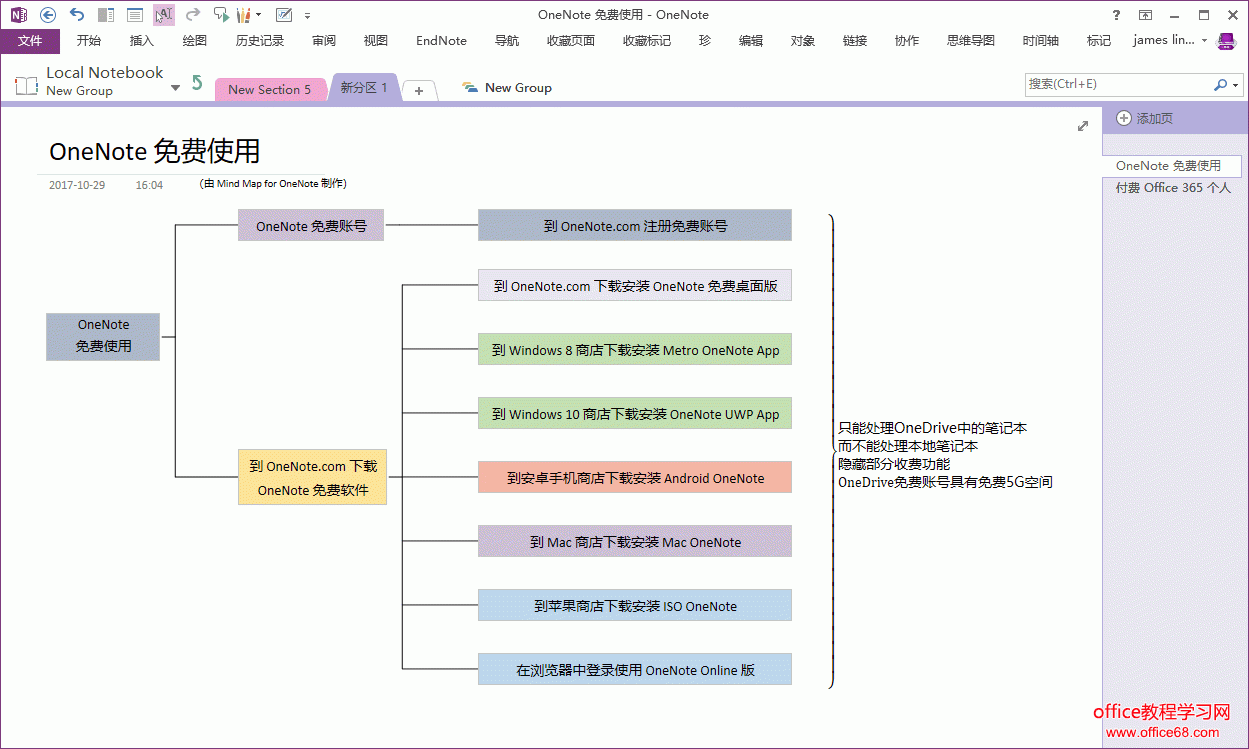The image size is (1249, 749).
Task: Click the checkbox tag icon in toolbar
Action: click(284, 15)
